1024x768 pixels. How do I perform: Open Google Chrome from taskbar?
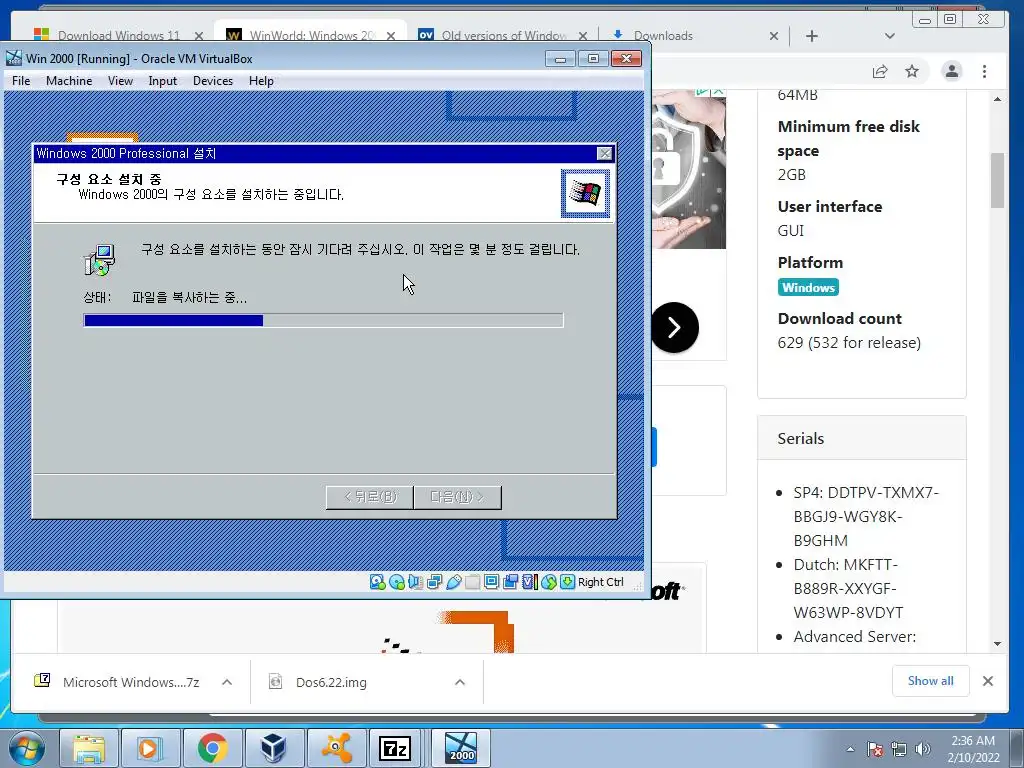click(212, 748)
